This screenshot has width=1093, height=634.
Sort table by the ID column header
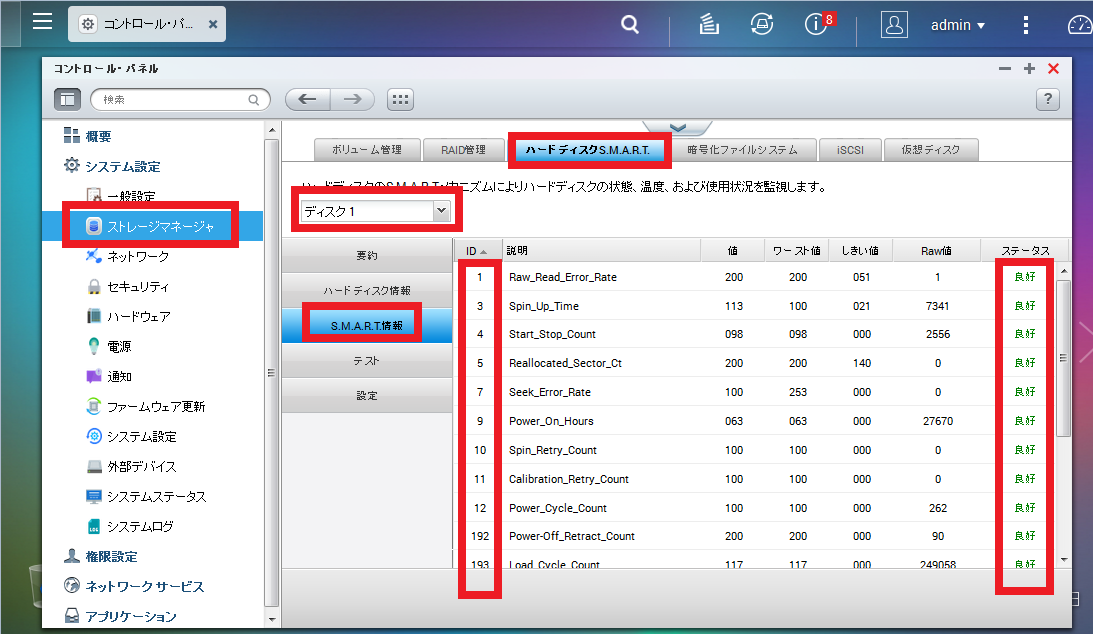(x=476, y=250)
